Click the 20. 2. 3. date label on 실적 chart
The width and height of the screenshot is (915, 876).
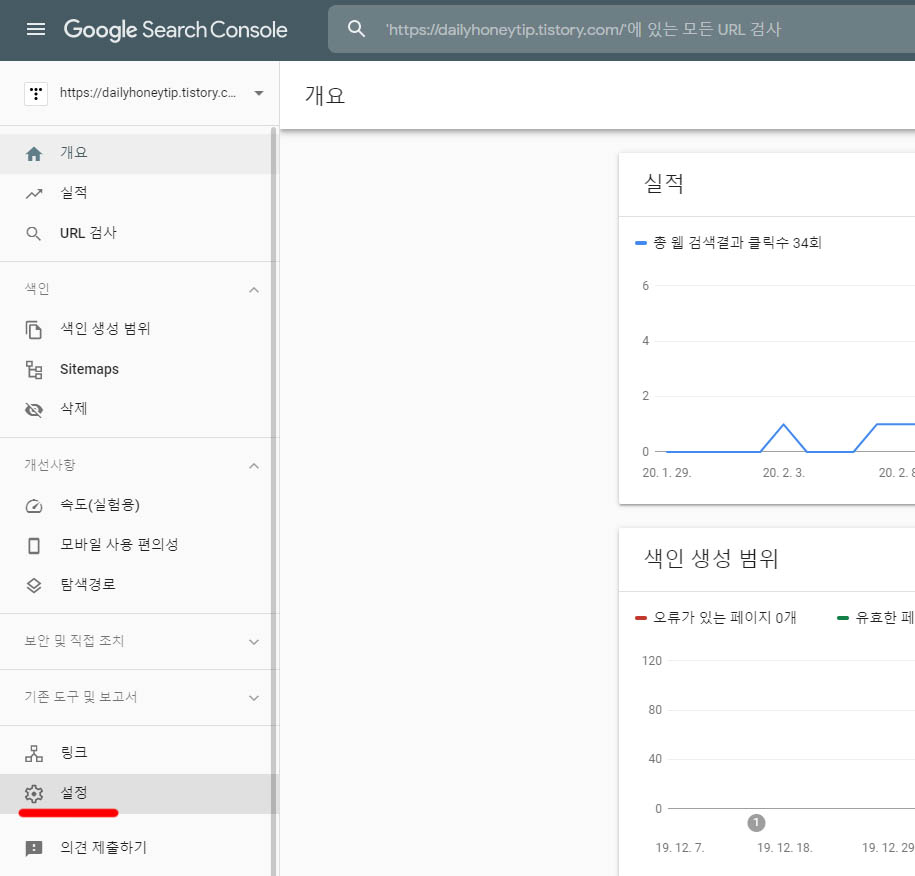(x=784, y=473)
